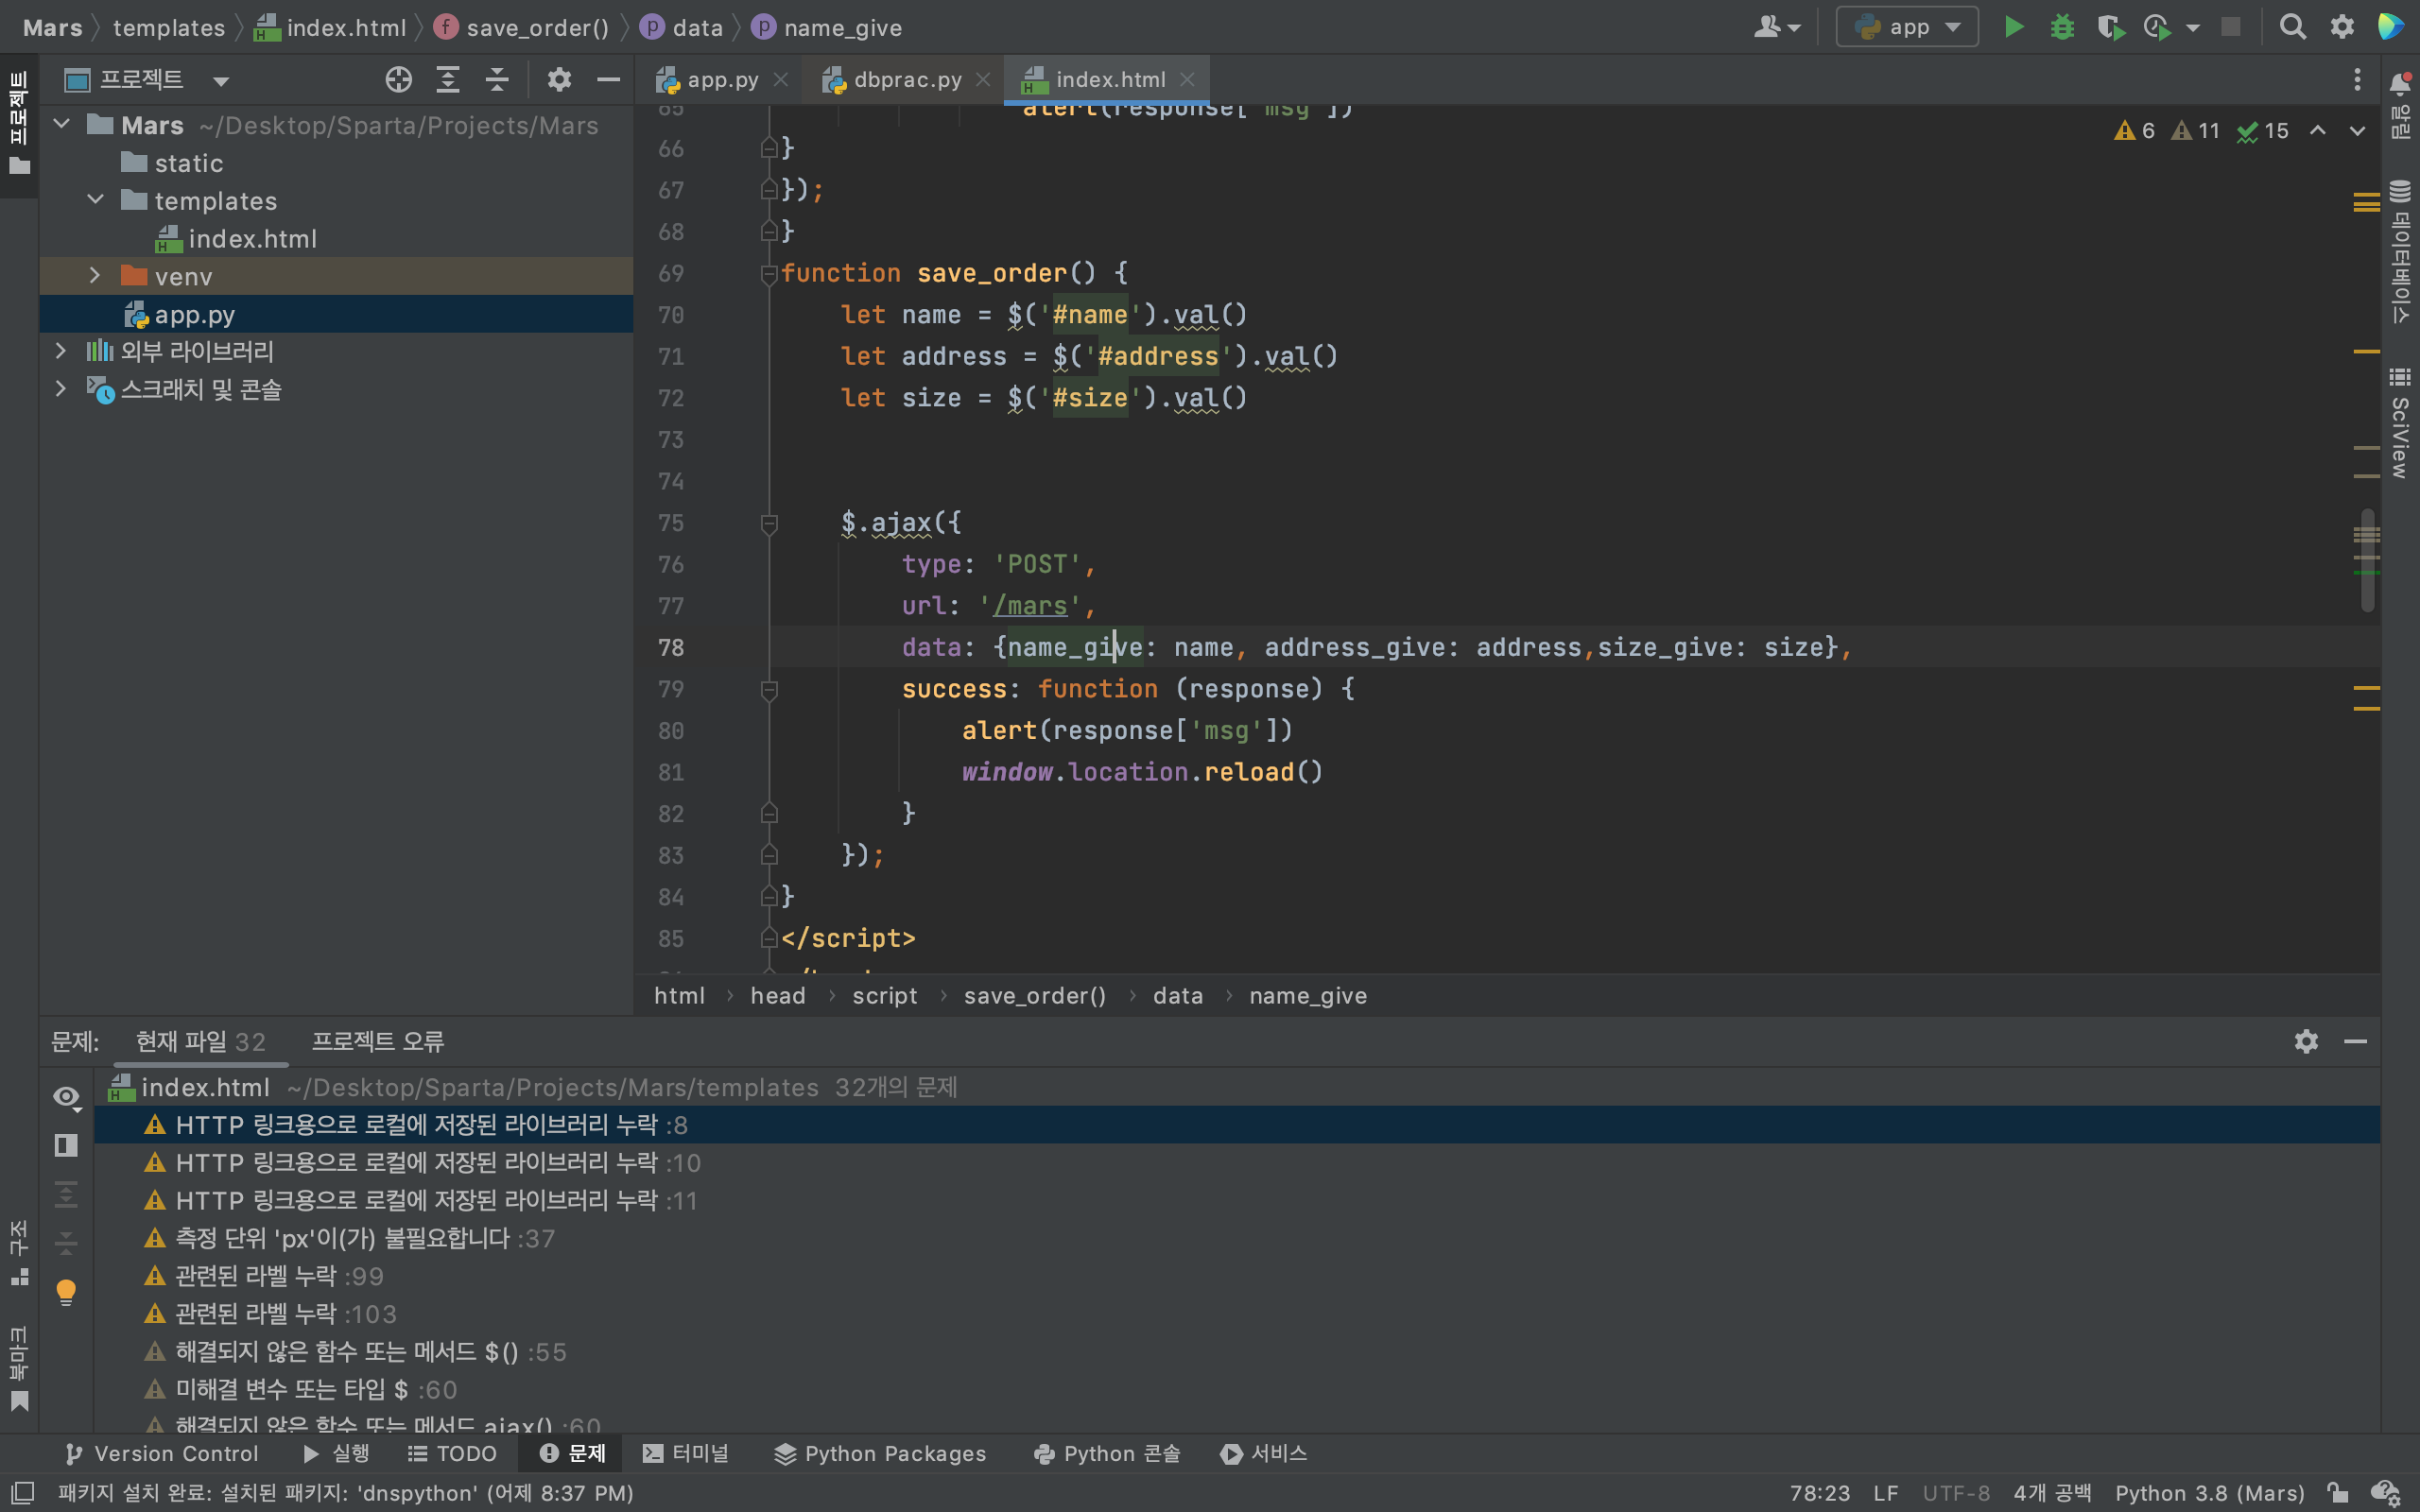Screen dimensions: 2420x1512
Task: Close the dbprac.py tab
Action: coord(983,80)
